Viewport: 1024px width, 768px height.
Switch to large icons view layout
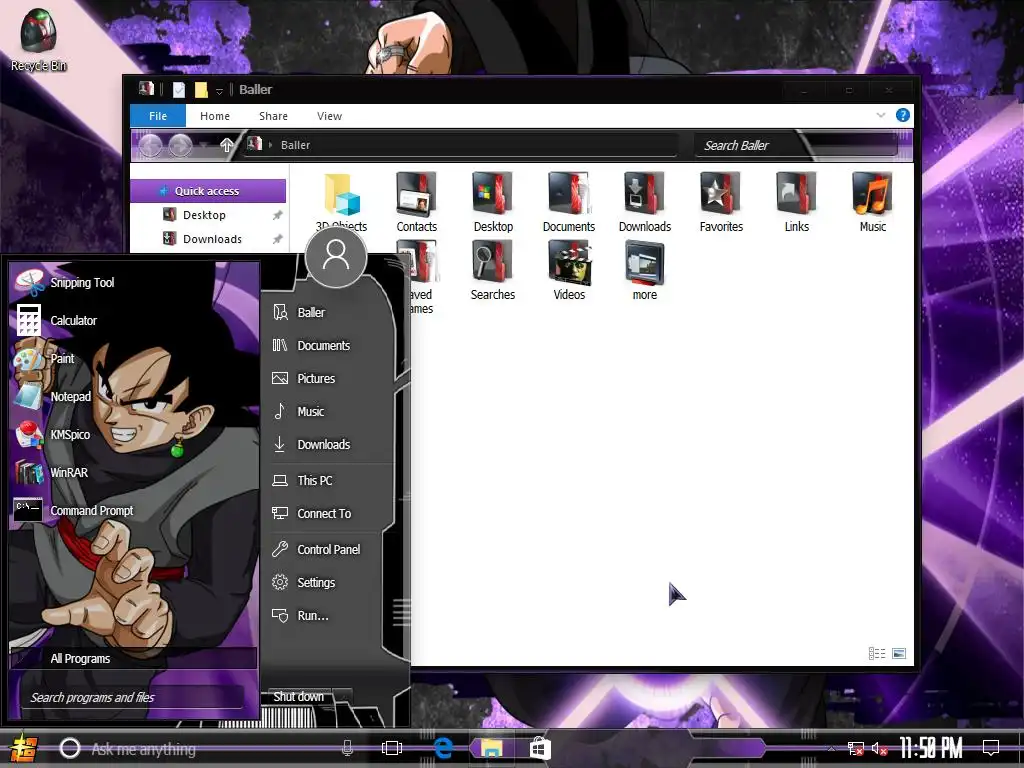[899, 653]
